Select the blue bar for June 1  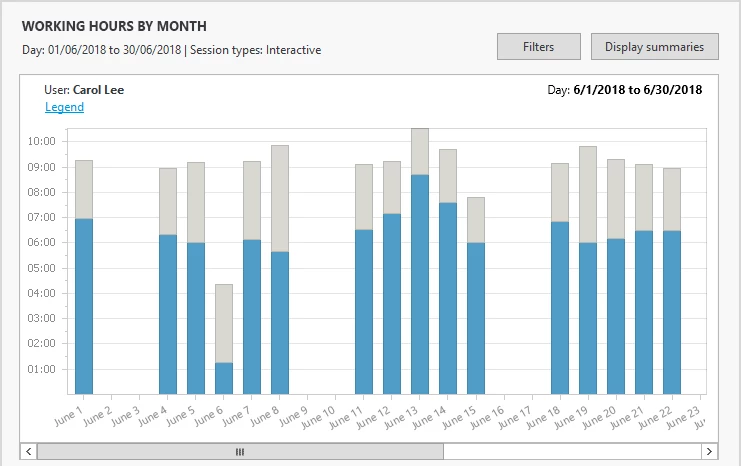[84, 306]
